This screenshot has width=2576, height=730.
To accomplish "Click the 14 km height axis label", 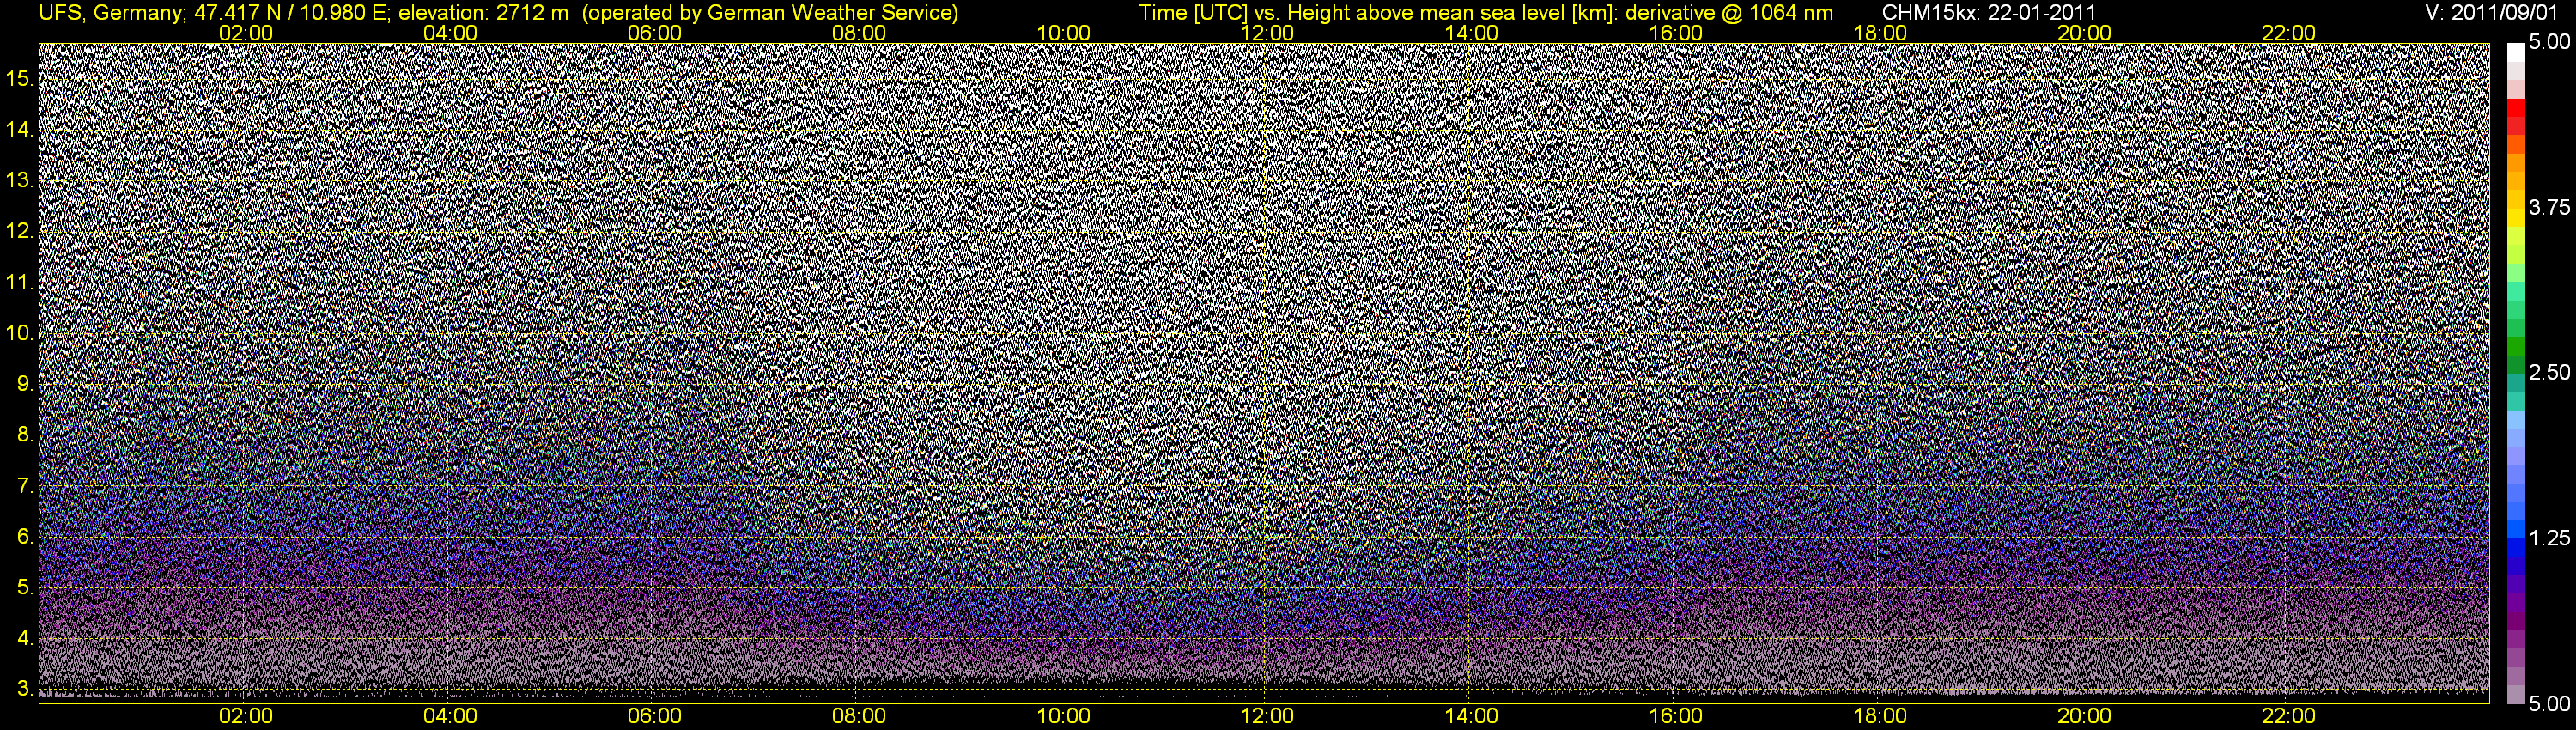I will [20, 129].
